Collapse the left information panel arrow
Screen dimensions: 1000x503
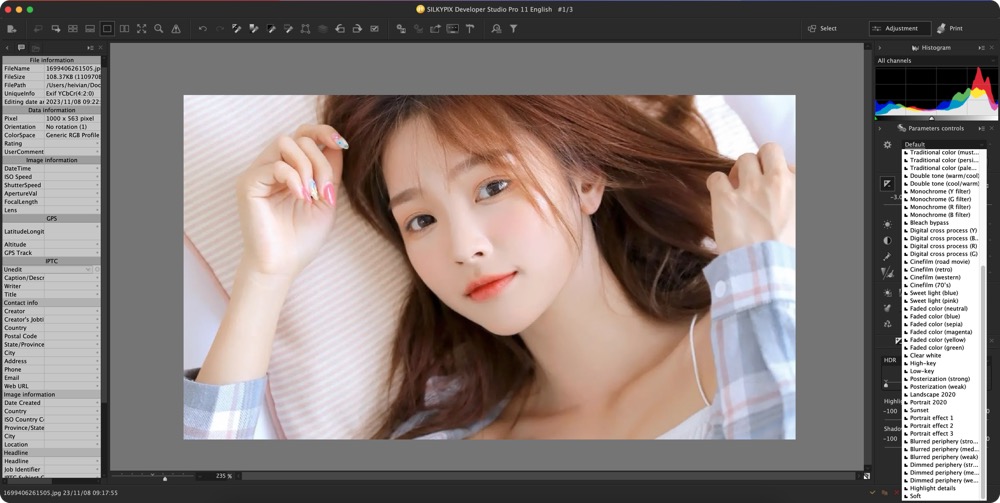click(7, 48)
